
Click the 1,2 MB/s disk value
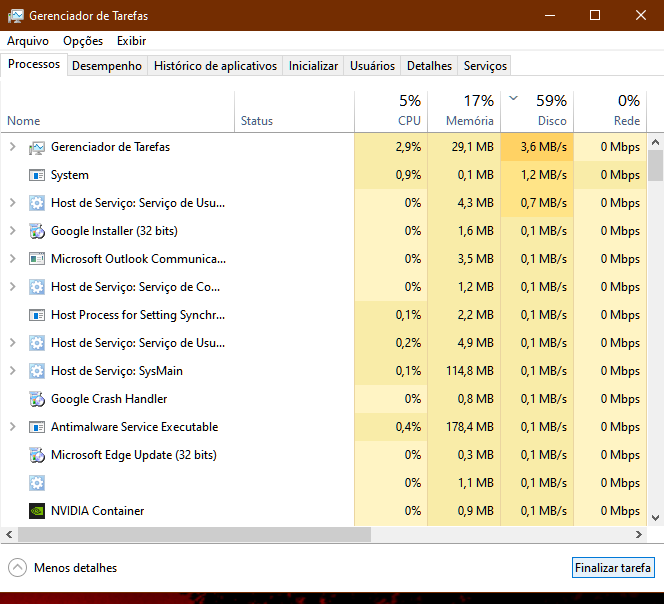[x=544, y=175]
